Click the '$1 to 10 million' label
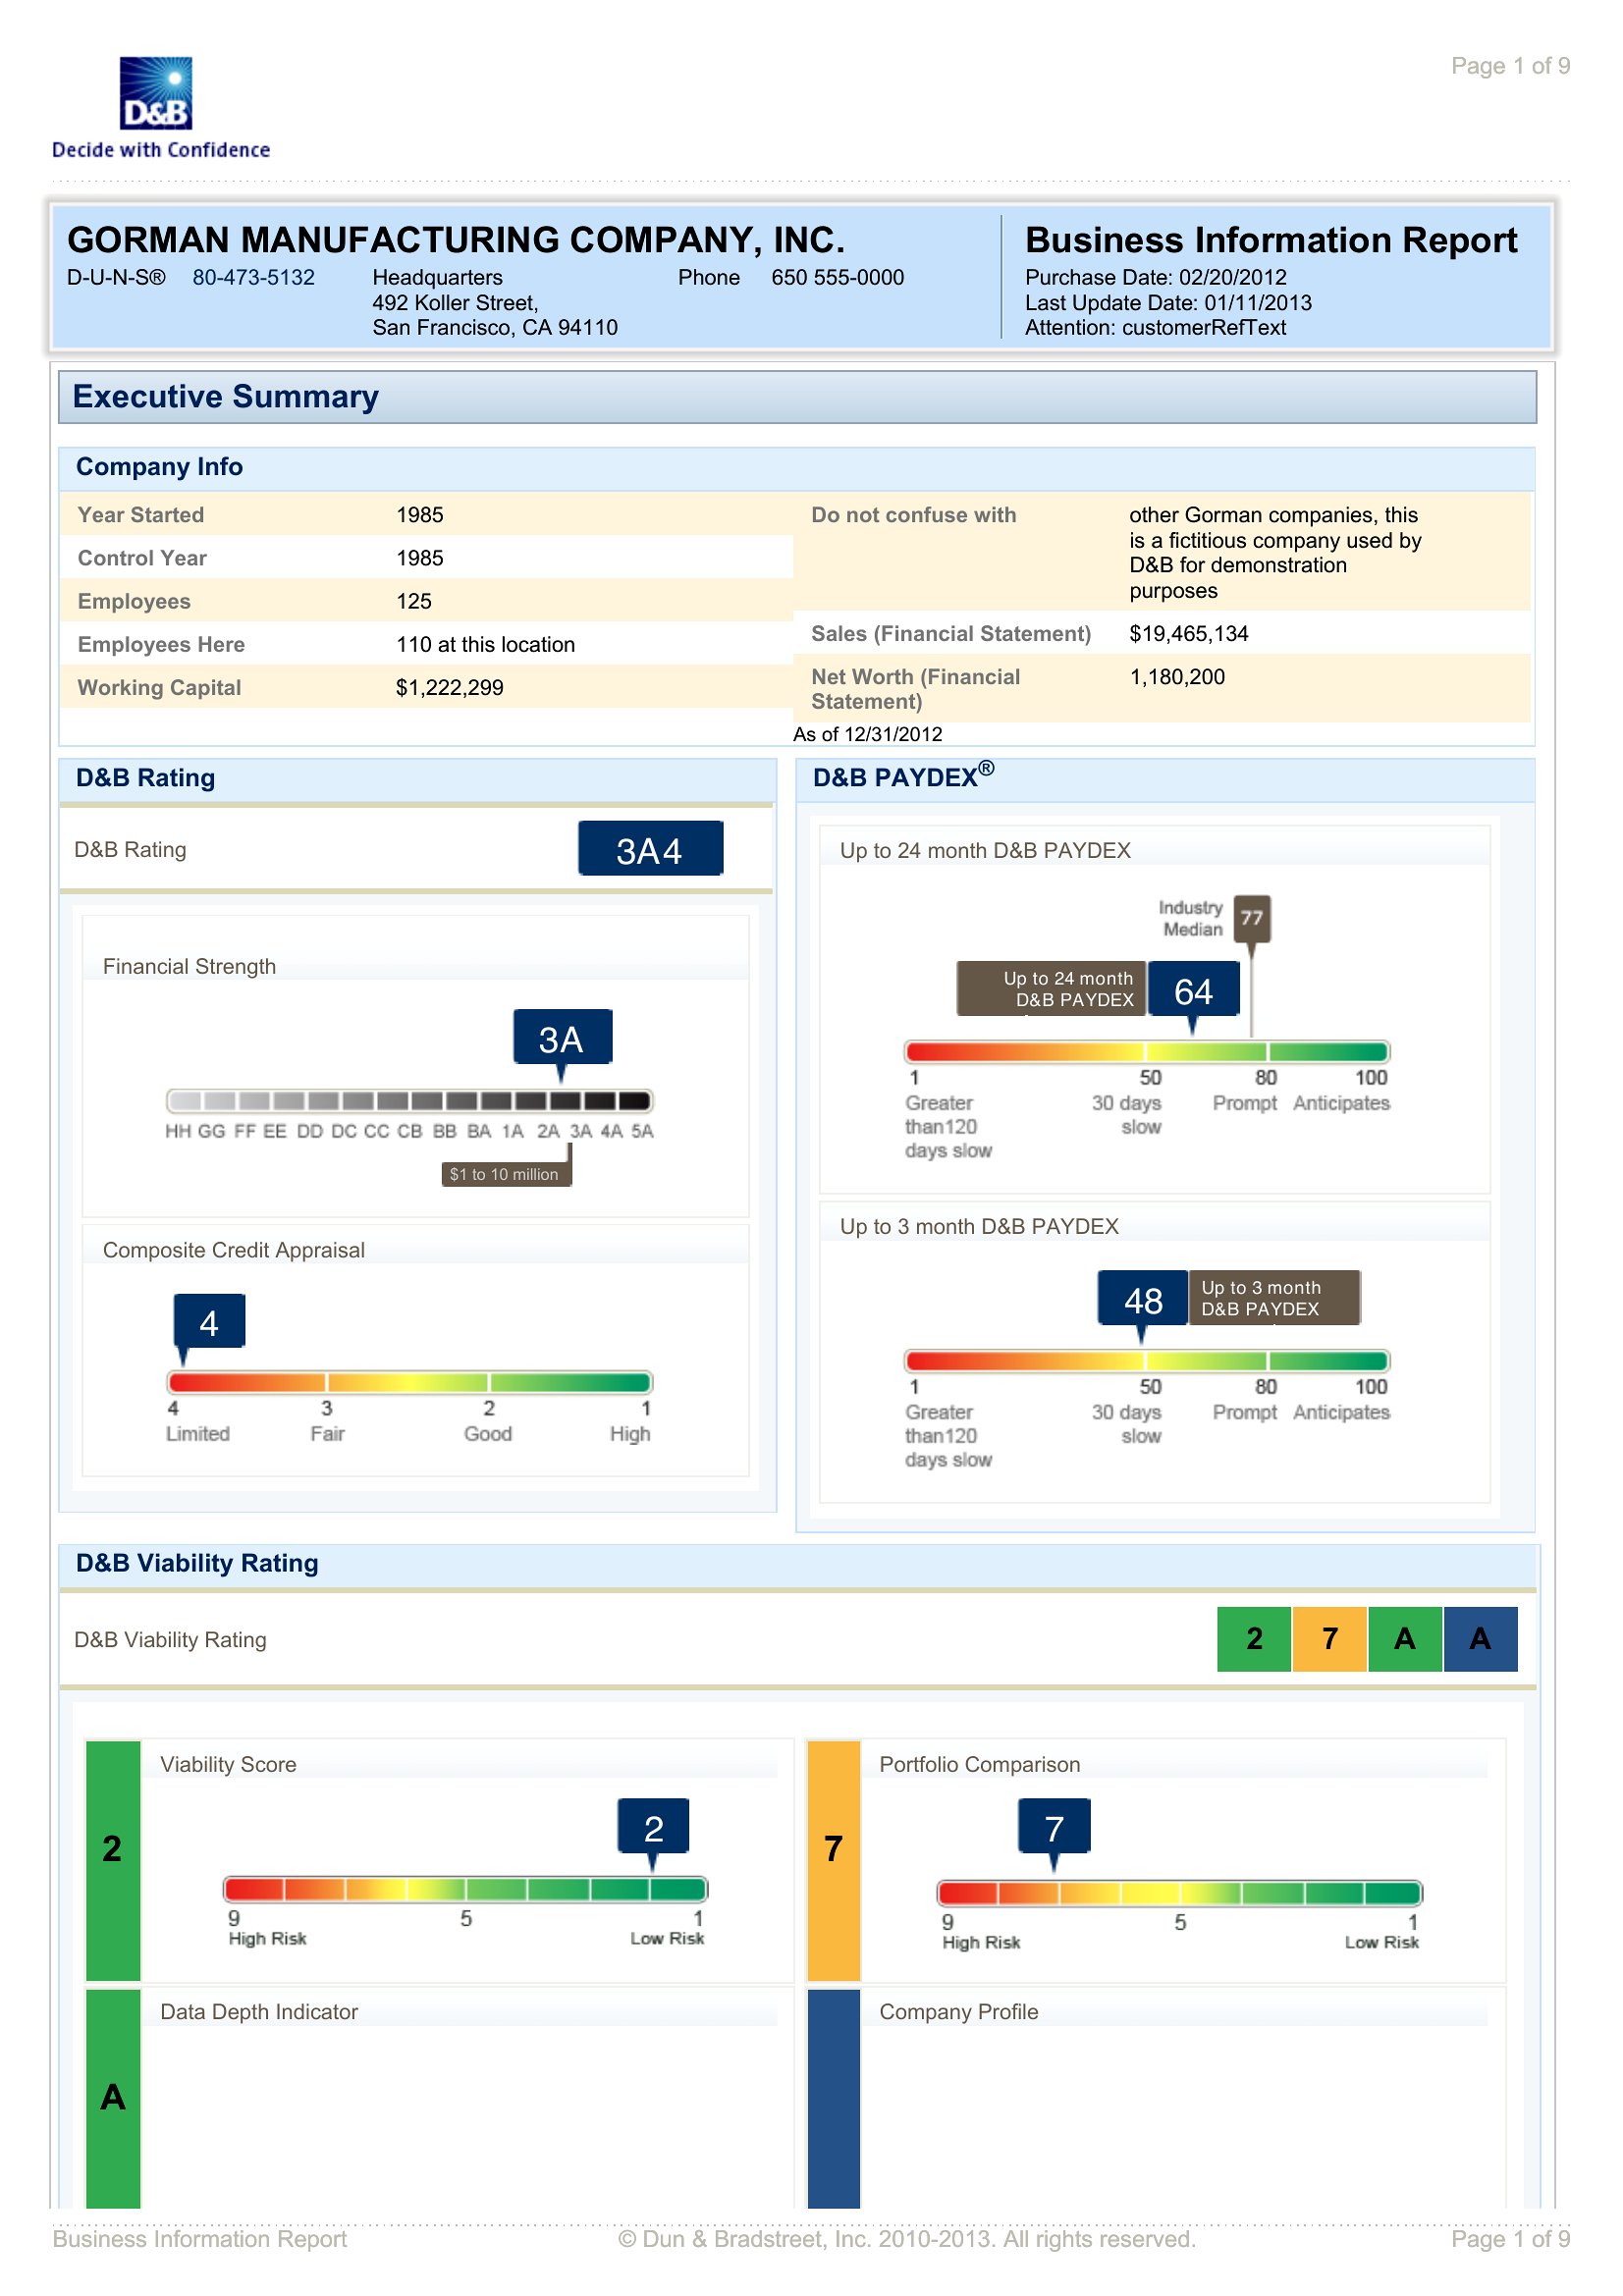Screen dimensions: 1623x2296 (505, 1175)
